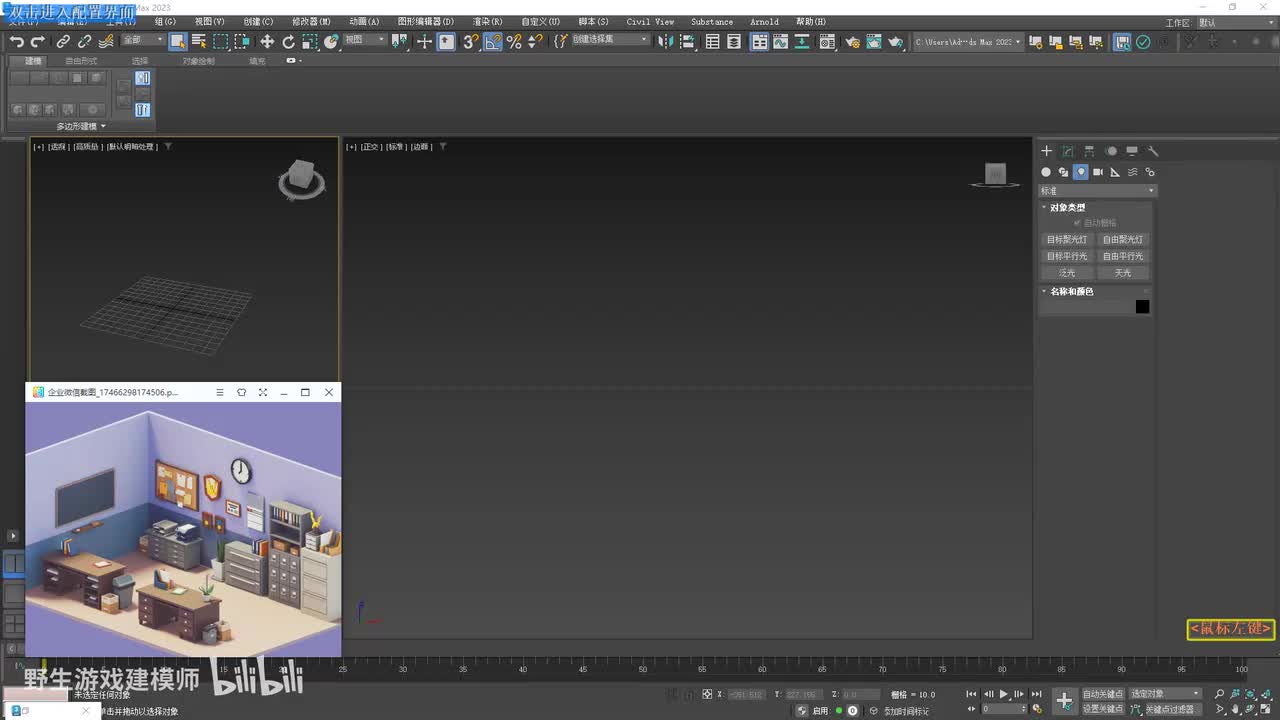1280x720 pixels.
Task: Click the Select and Manipulate icon
Action: pyautogui.click(x=424, y=41)
